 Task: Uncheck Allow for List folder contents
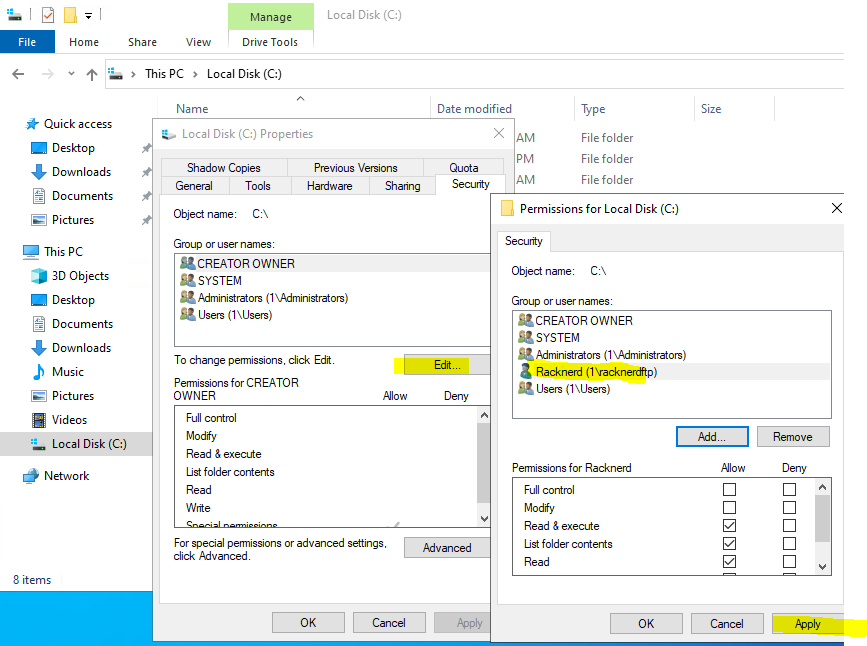pos(729,544)
